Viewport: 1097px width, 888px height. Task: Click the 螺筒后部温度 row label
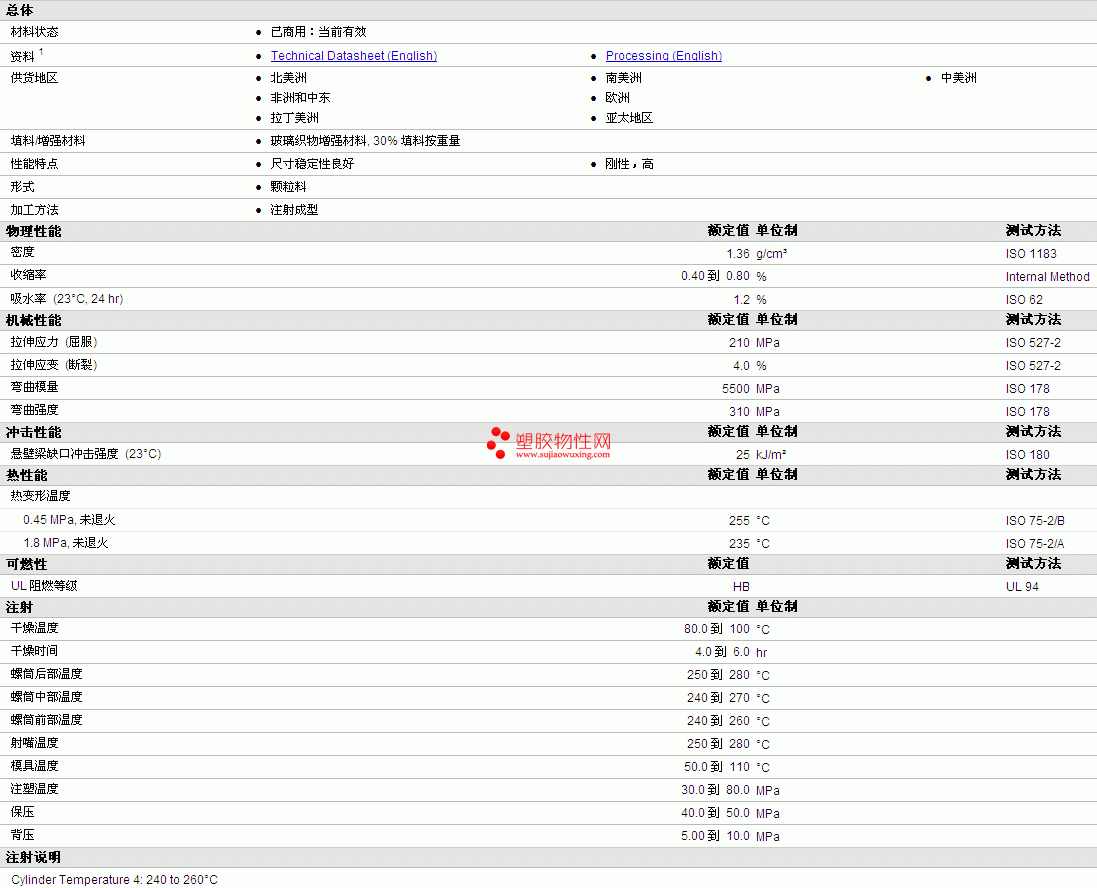click(x=46, y=675)
